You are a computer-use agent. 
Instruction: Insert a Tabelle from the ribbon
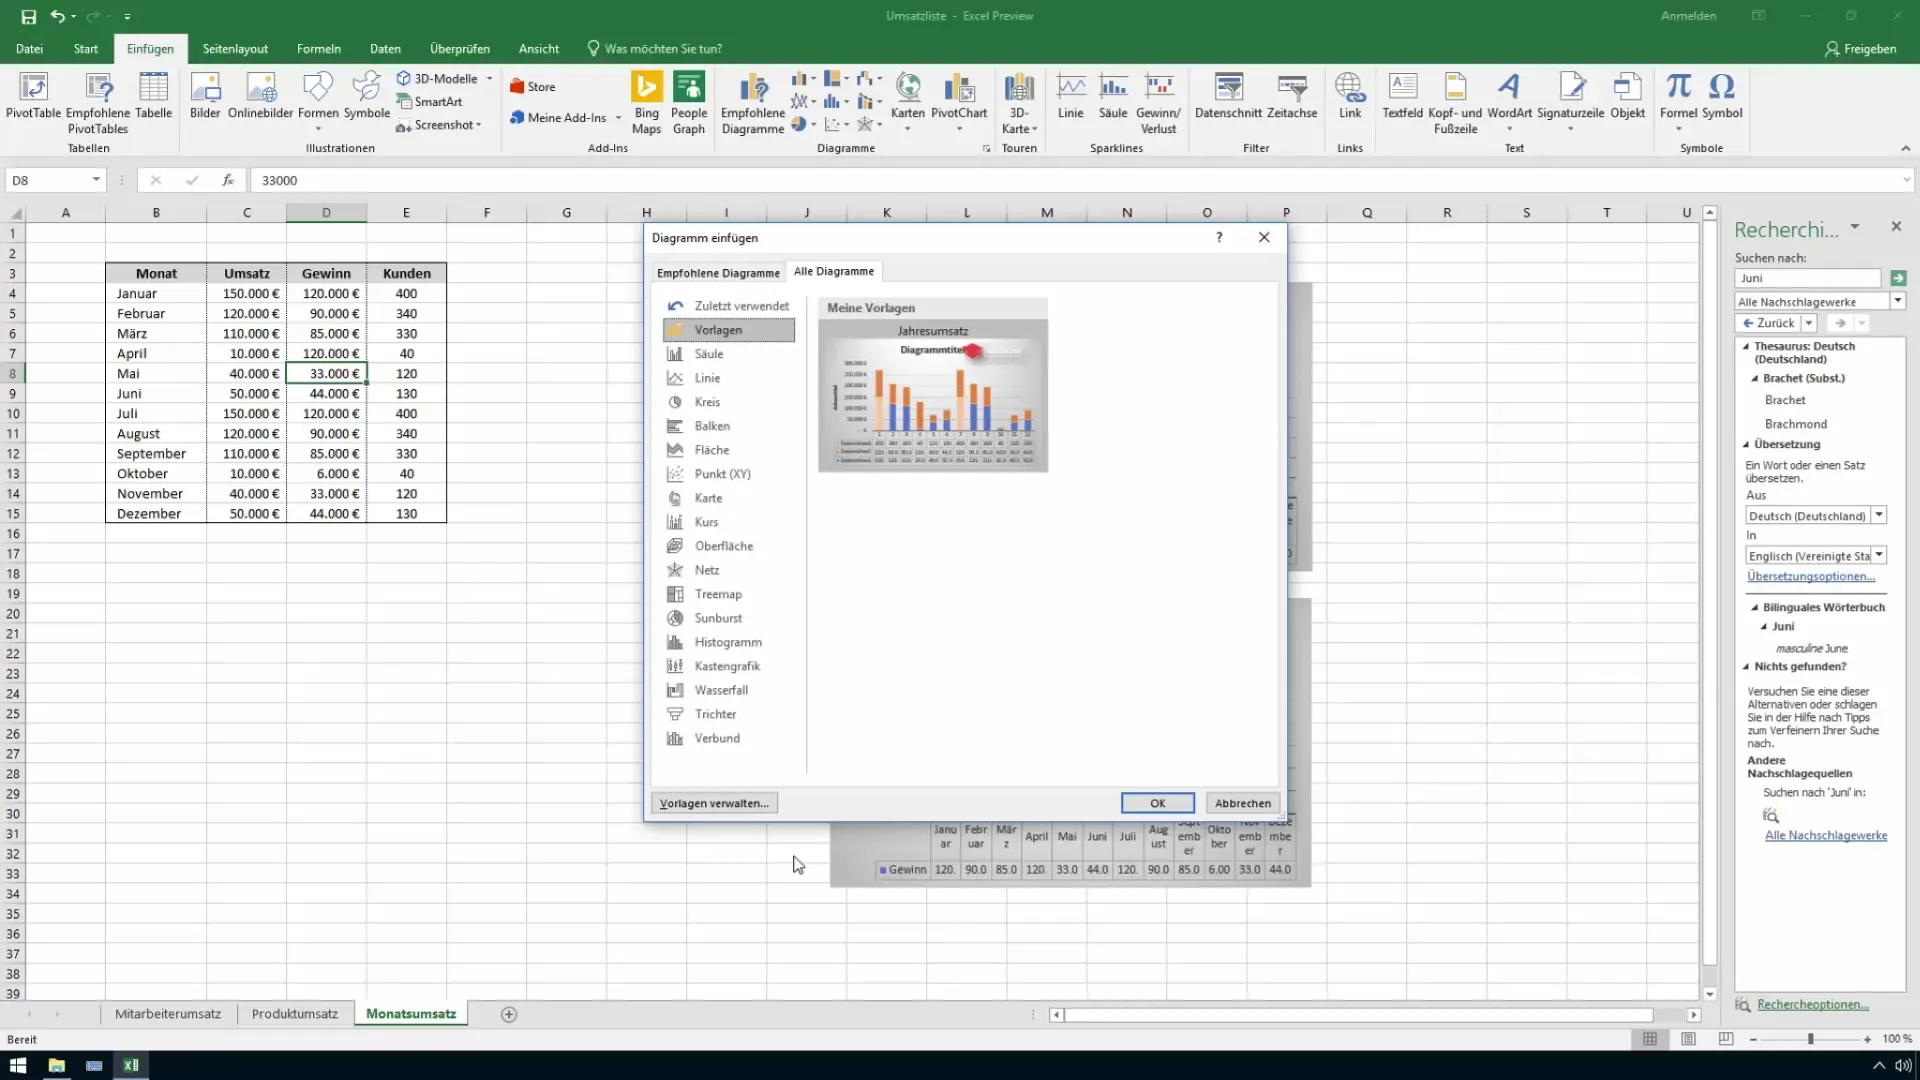tap(153, 96)
